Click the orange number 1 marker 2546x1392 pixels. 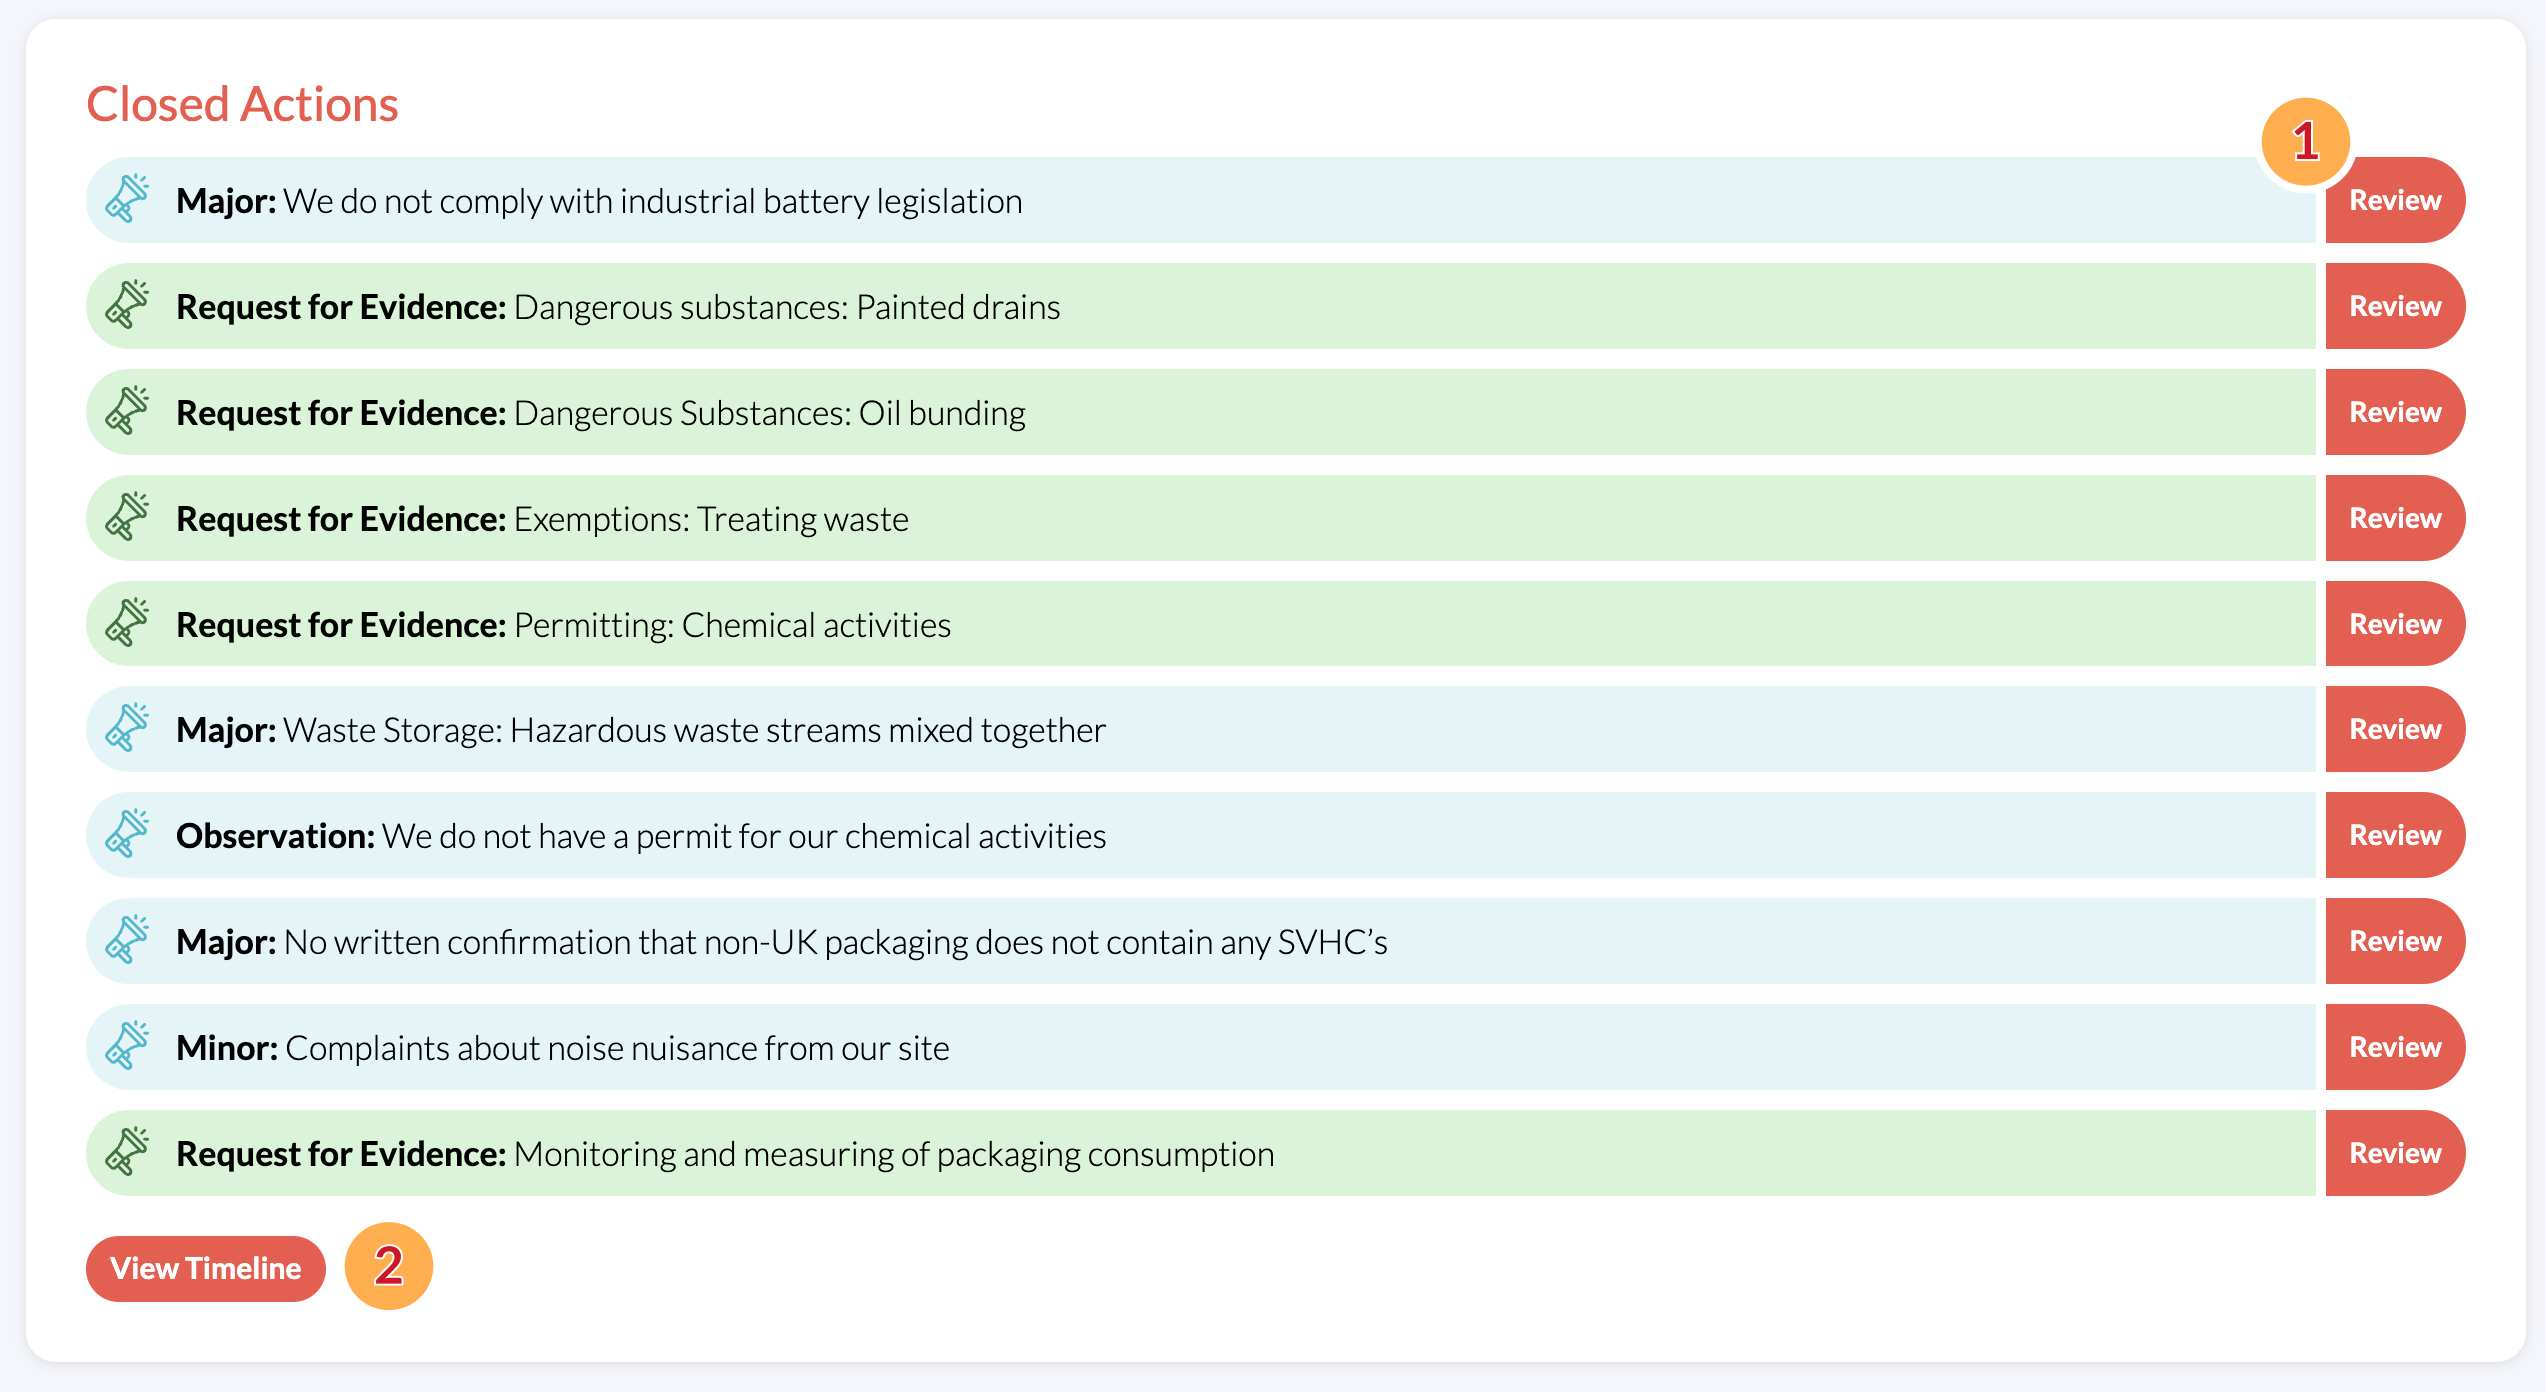coord(2305,142)
